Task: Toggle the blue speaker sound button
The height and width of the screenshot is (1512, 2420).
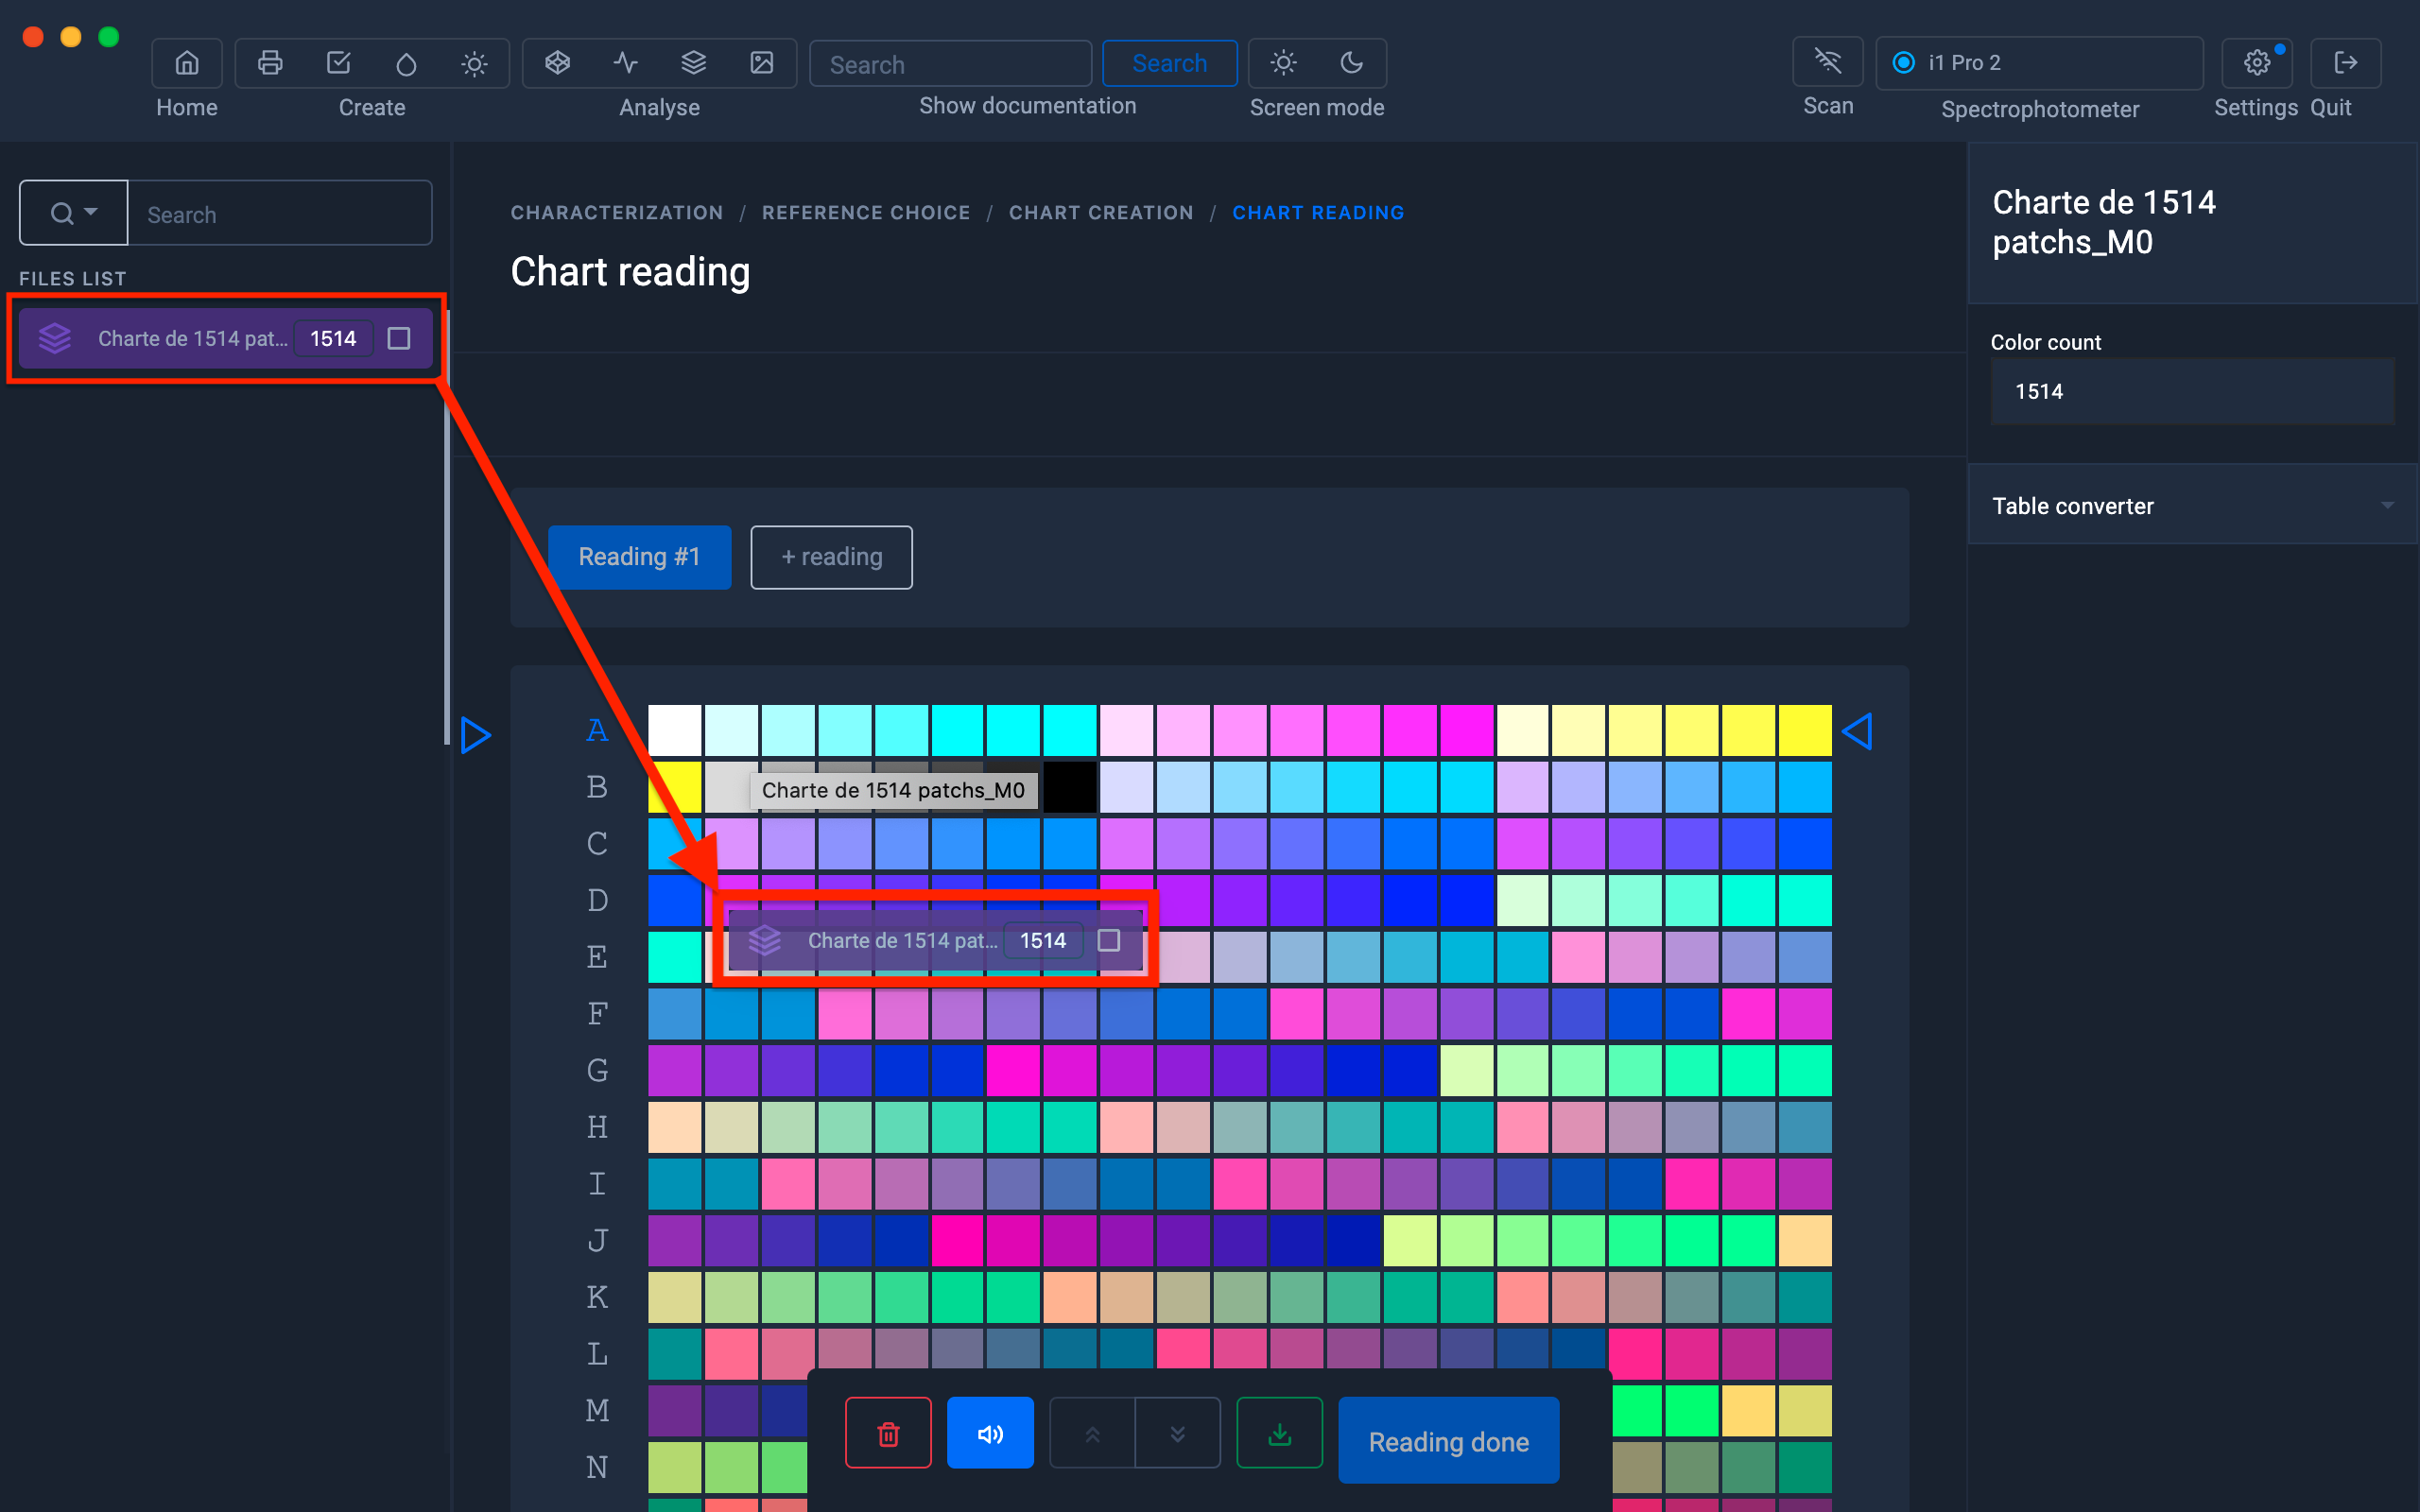Action: click(990, 1433)
